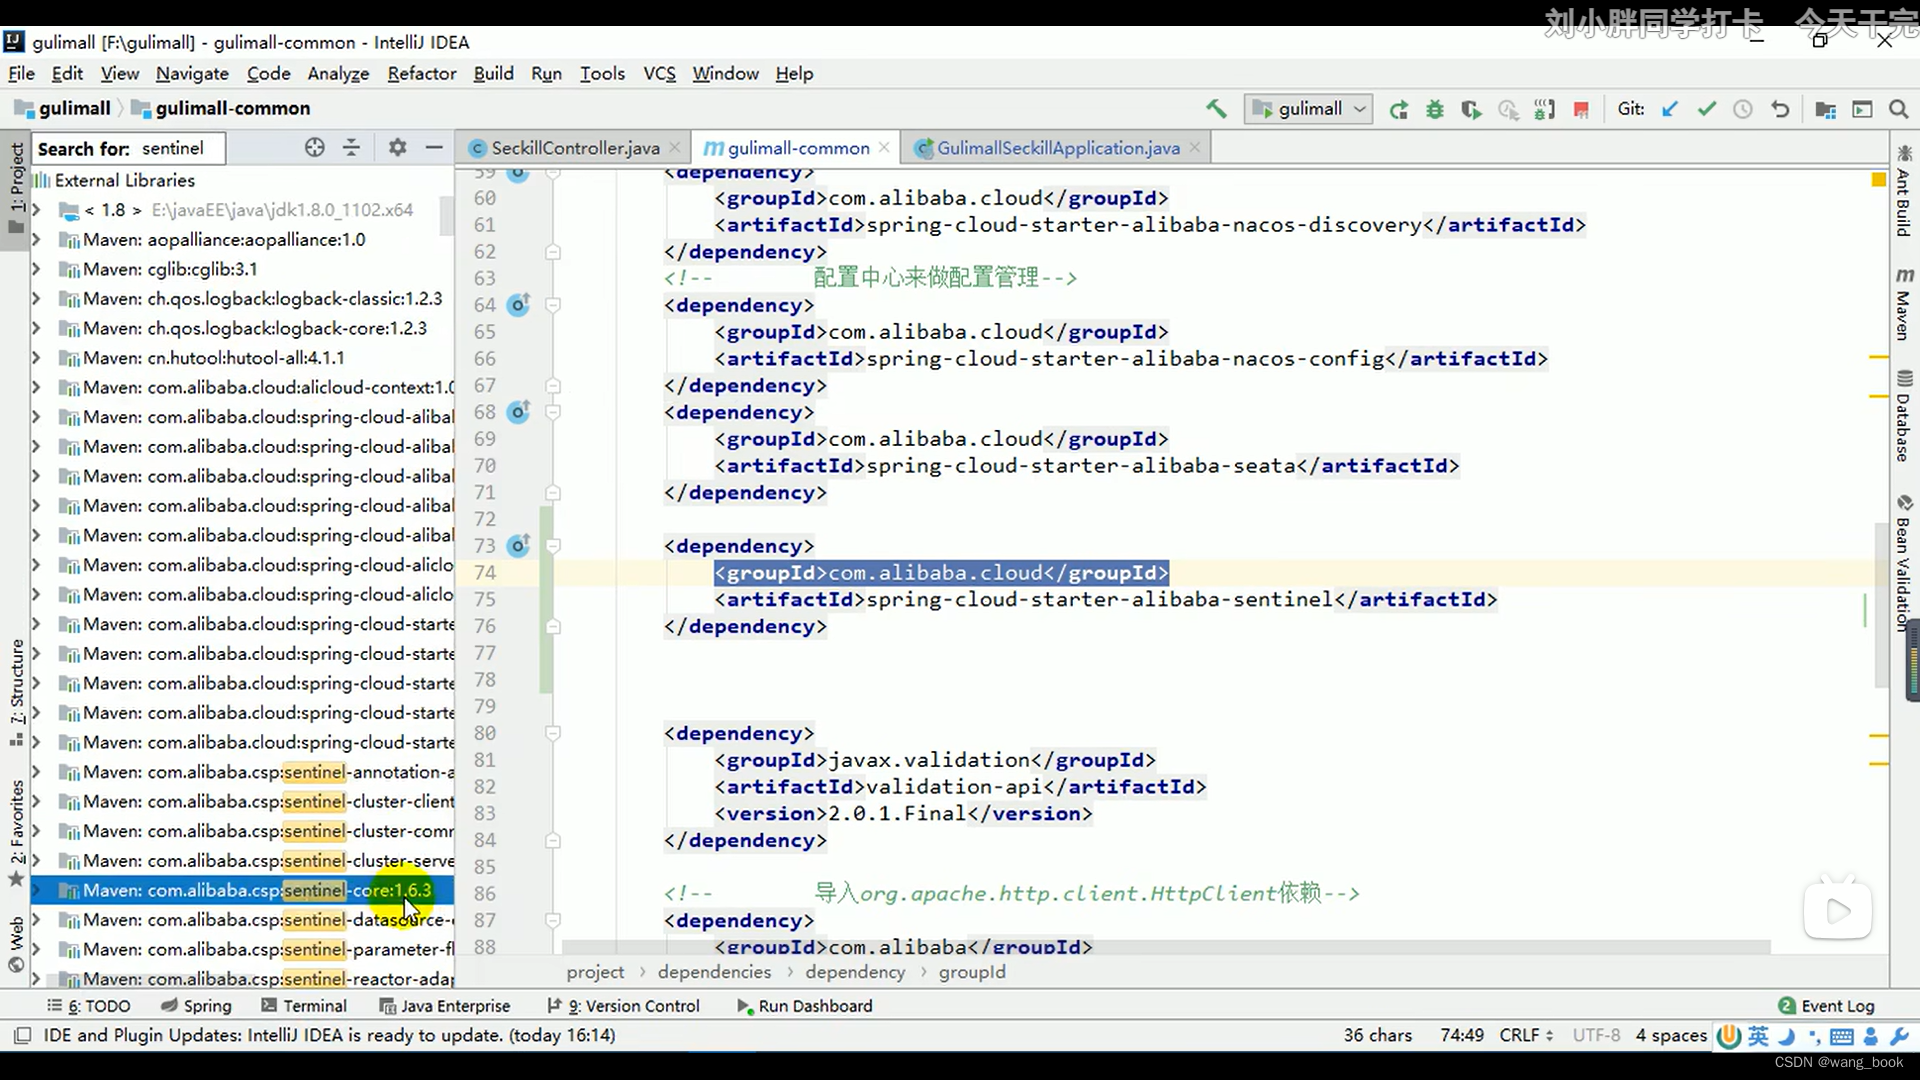Open the Refactor menu
This screenshot has width=1920, height=1080.
(x=421, y=73)
